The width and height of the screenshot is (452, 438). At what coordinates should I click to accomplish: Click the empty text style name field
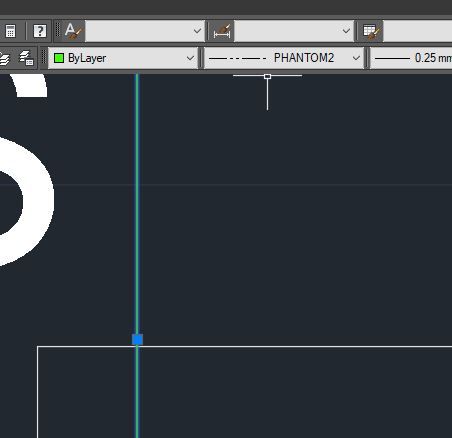pyautogui.click(x=139, y=31)
